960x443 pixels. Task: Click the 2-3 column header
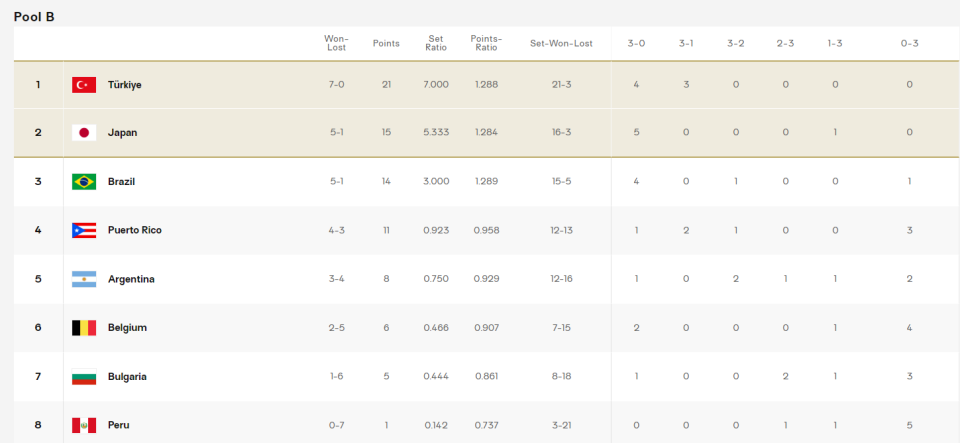tap(786, 43)
